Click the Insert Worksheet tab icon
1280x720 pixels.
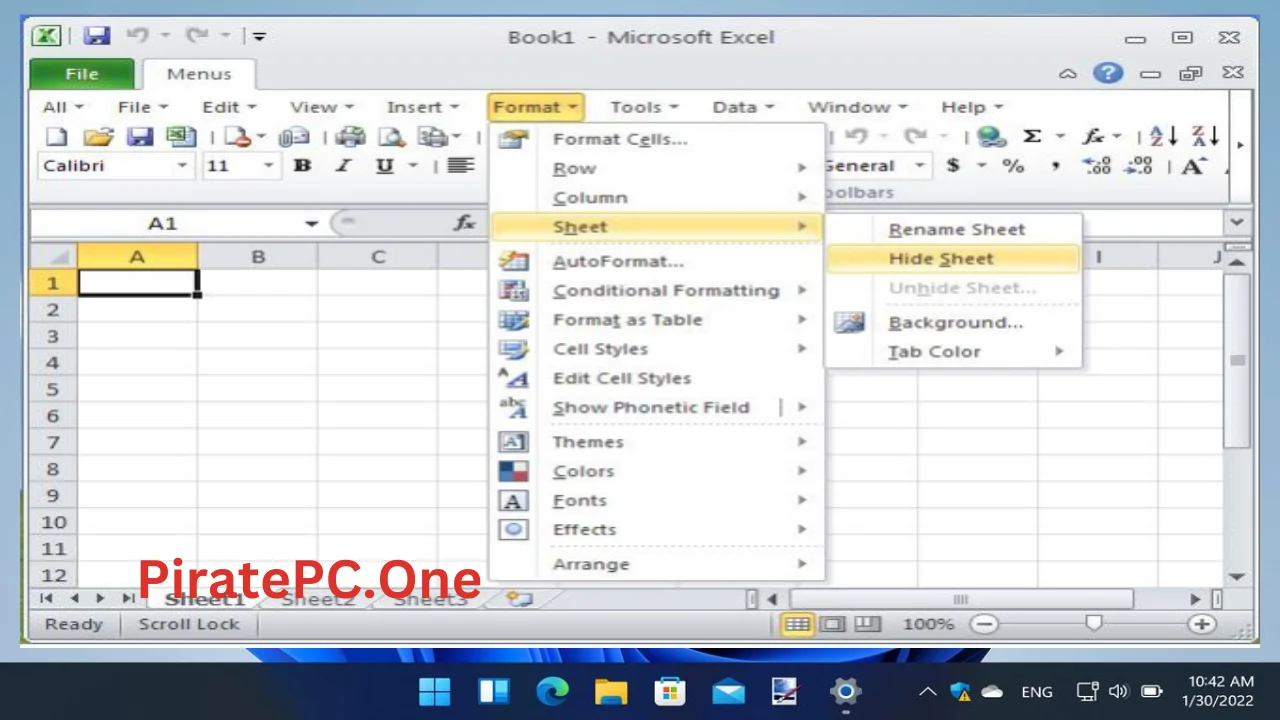tap(518, 599)
